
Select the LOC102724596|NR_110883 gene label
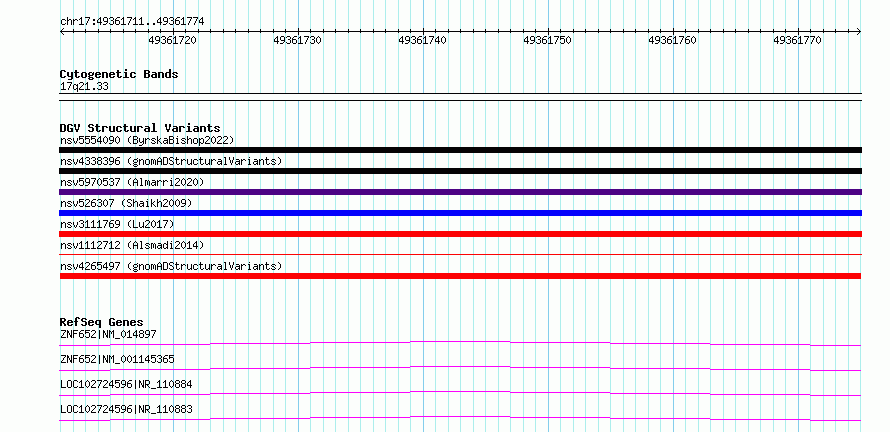pos(126,409)
